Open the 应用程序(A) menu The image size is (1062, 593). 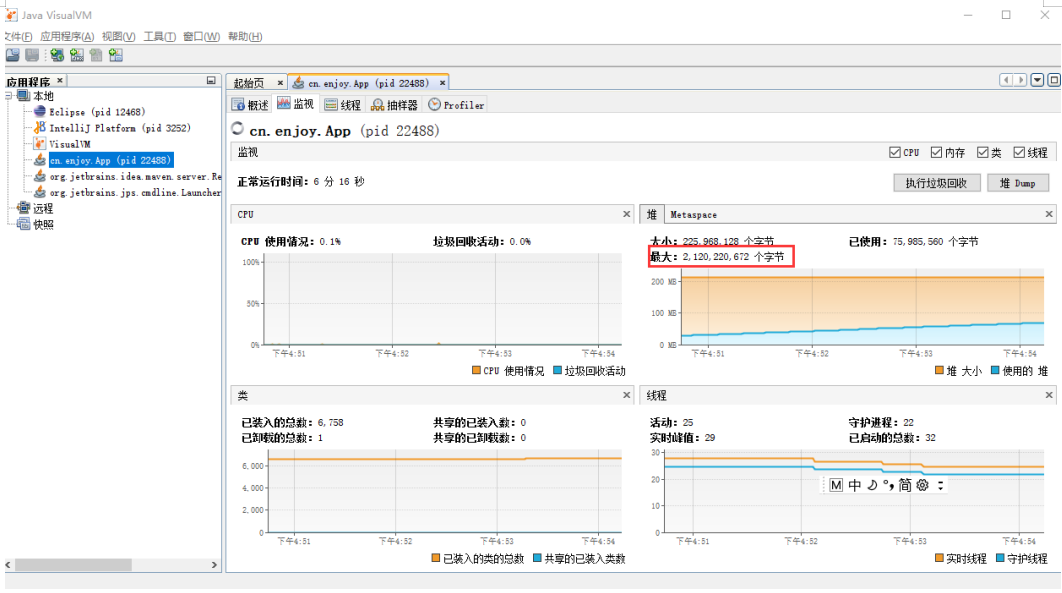tap(67, 37)
